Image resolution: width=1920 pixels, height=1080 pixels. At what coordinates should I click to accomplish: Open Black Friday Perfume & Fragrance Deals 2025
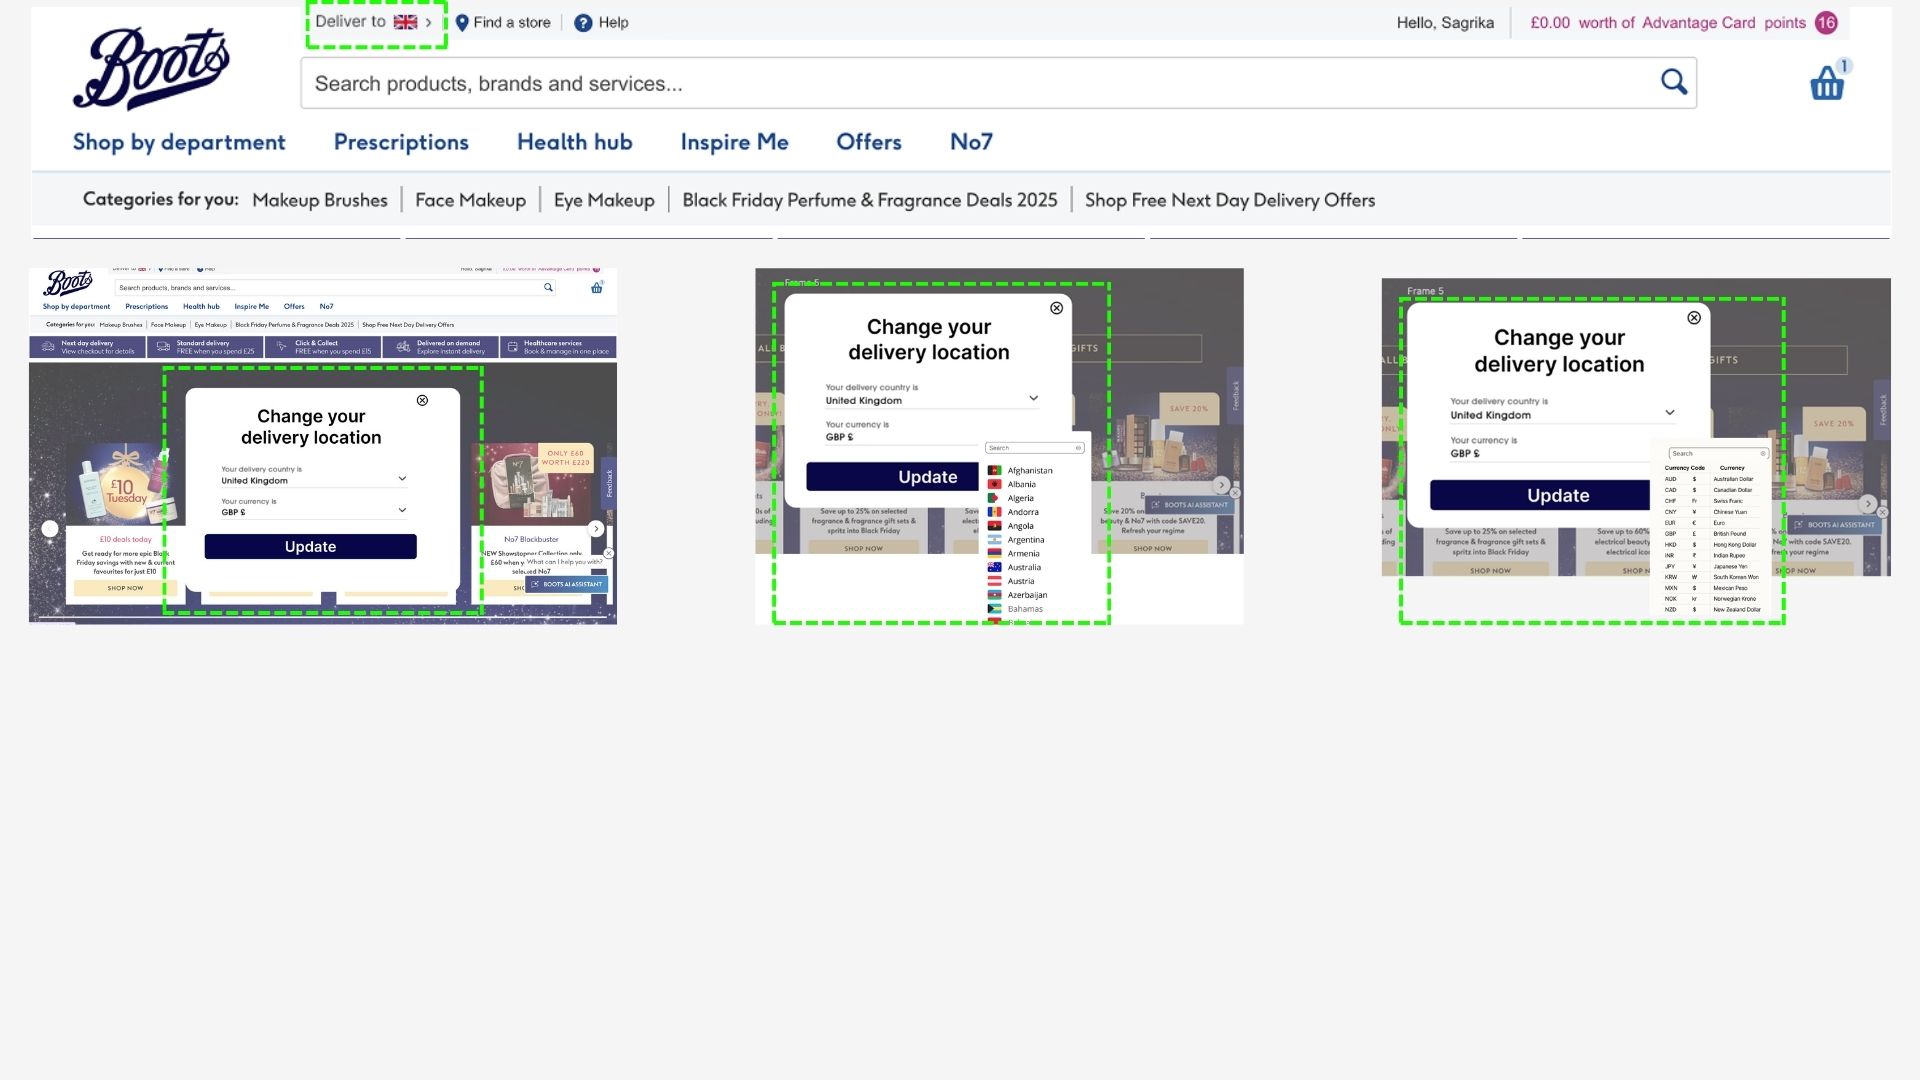click(870, 200)
